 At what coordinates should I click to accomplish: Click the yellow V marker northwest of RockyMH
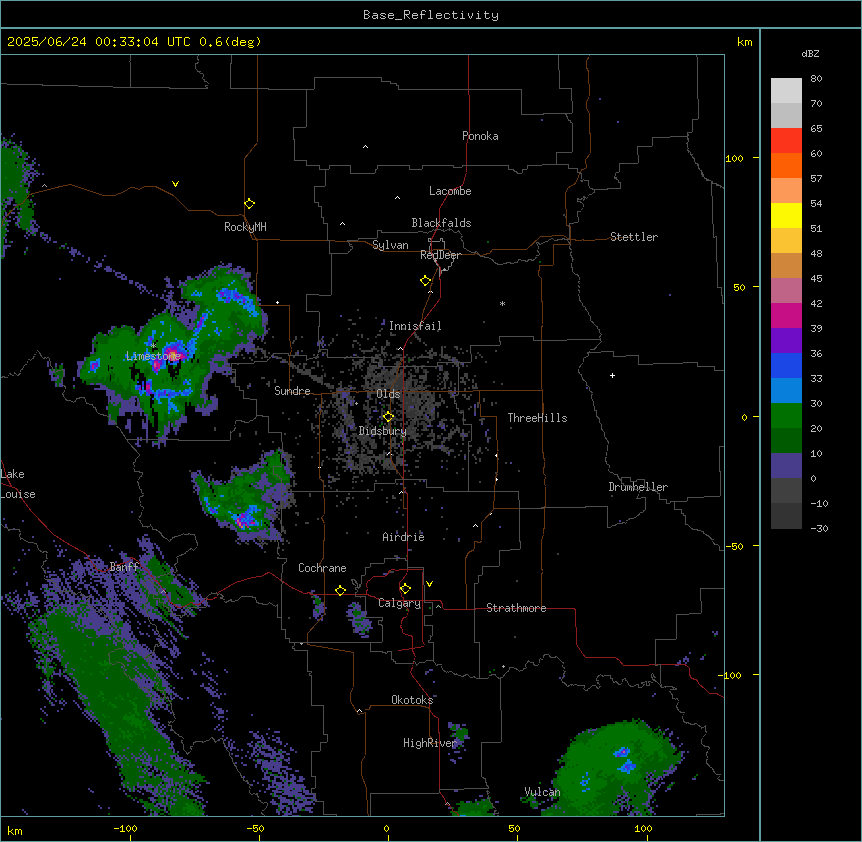[x=175, y=184]
